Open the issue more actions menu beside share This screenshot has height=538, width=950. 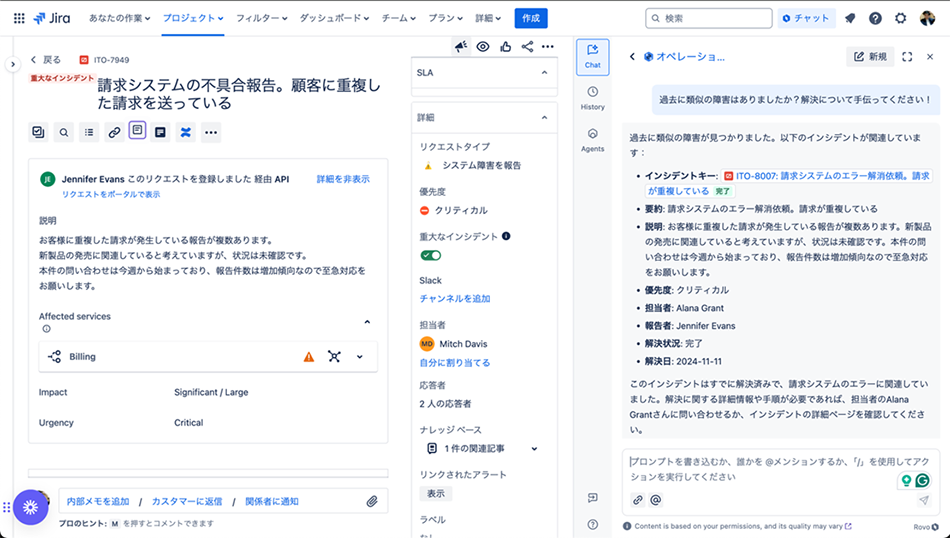coord(548,47)
